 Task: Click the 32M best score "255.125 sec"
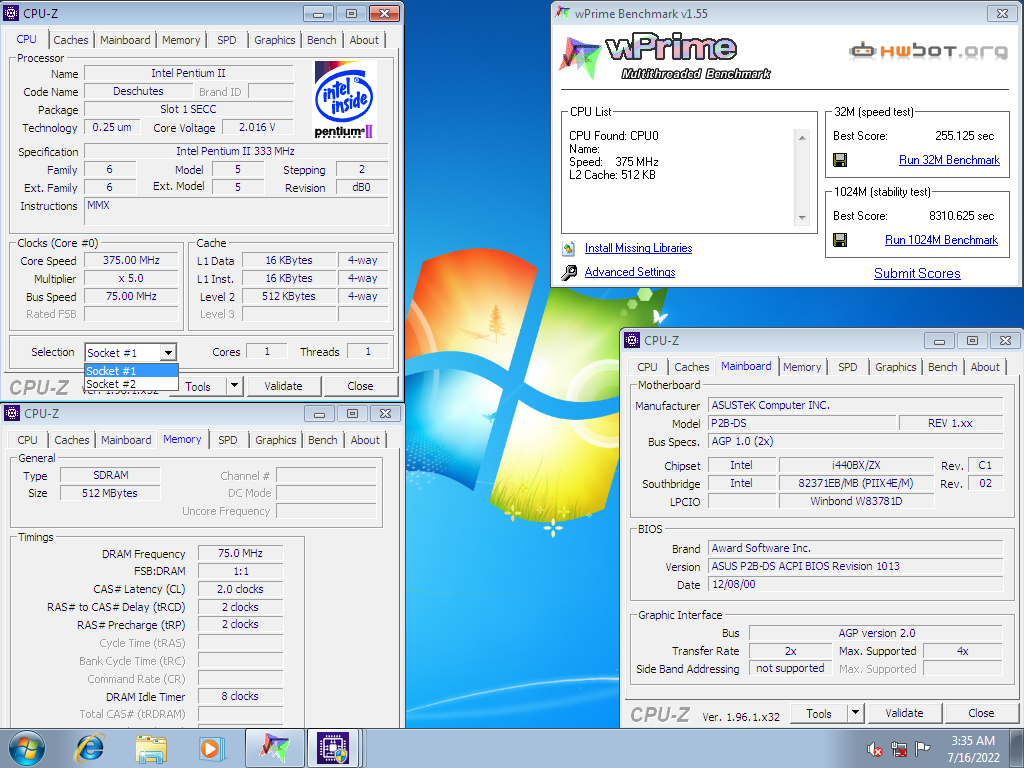coord(965,136)
